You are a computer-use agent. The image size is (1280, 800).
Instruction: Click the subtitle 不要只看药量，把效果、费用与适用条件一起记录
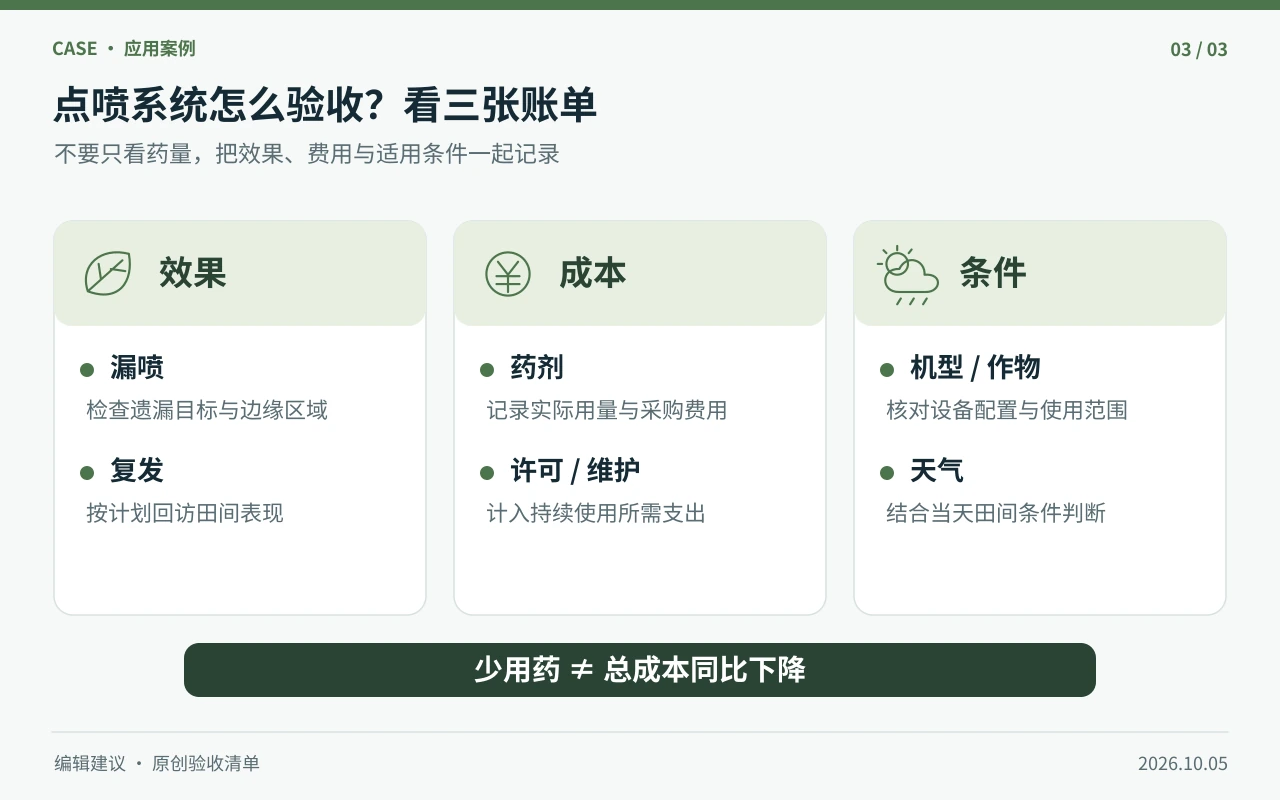coord(307,154)
